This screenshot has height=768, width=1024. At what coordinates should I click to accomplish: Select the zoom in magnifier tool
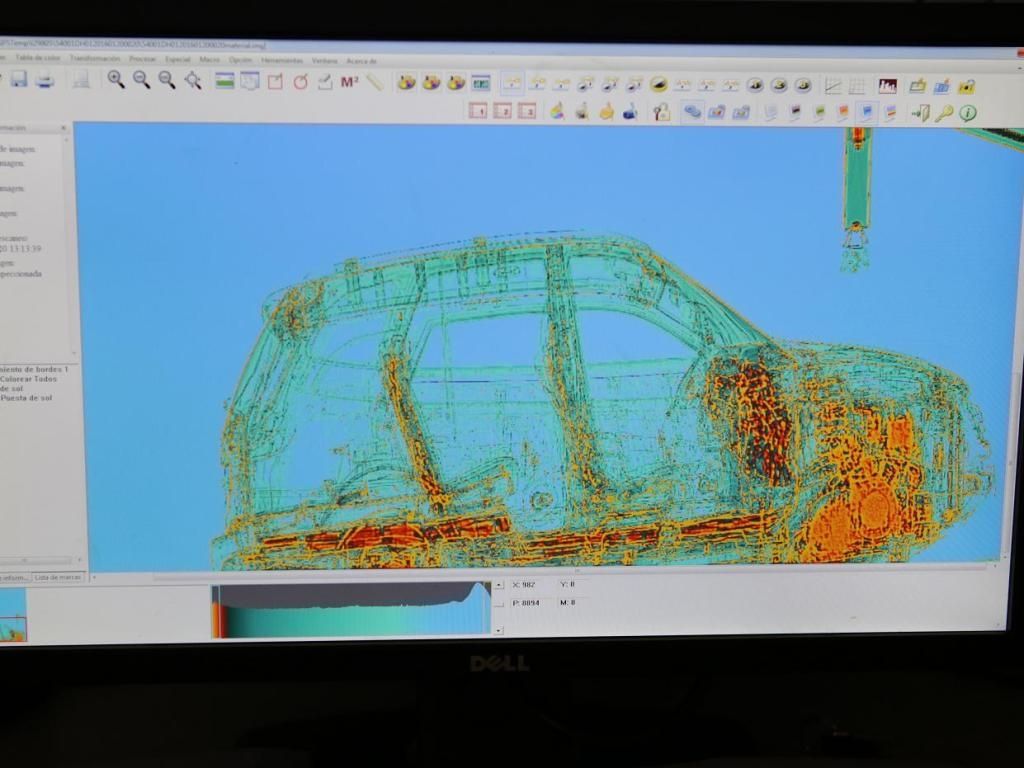(116, 80)
